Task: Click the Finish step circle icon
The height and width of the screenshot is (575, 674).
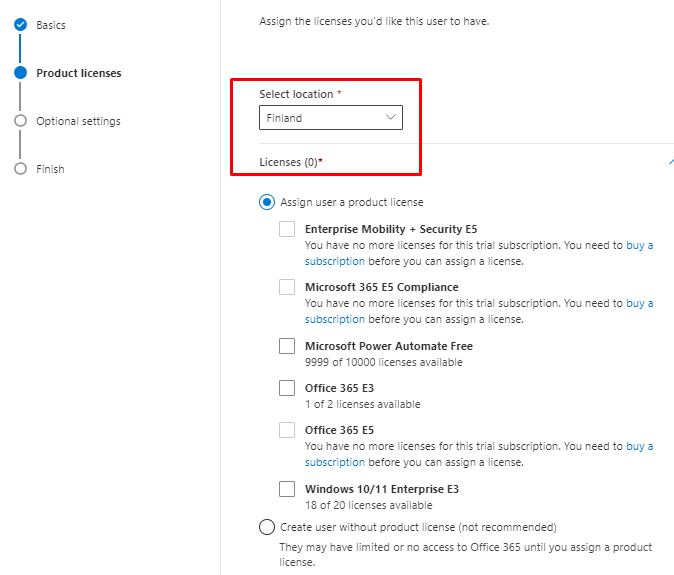Action: click(x=20, y=169)
